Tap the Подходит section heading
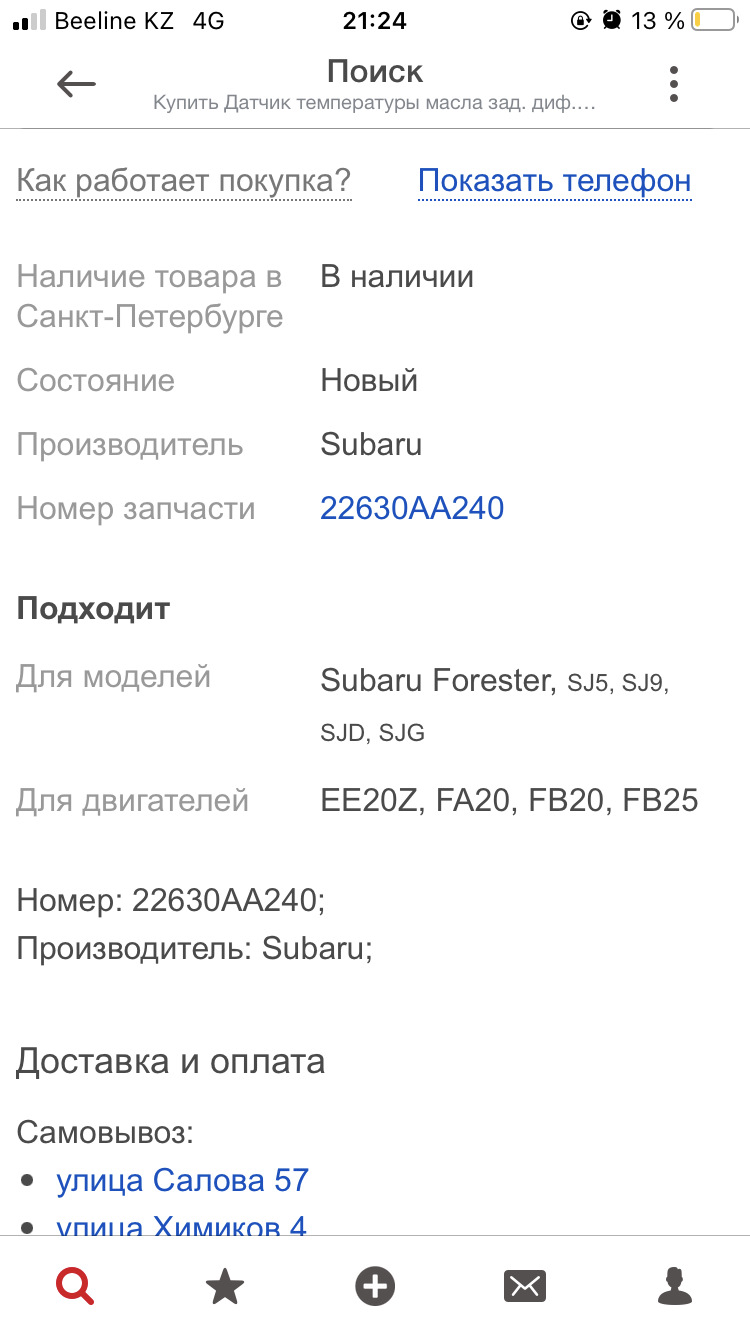Screen dimensions: 750x1334 coord(93,608)
